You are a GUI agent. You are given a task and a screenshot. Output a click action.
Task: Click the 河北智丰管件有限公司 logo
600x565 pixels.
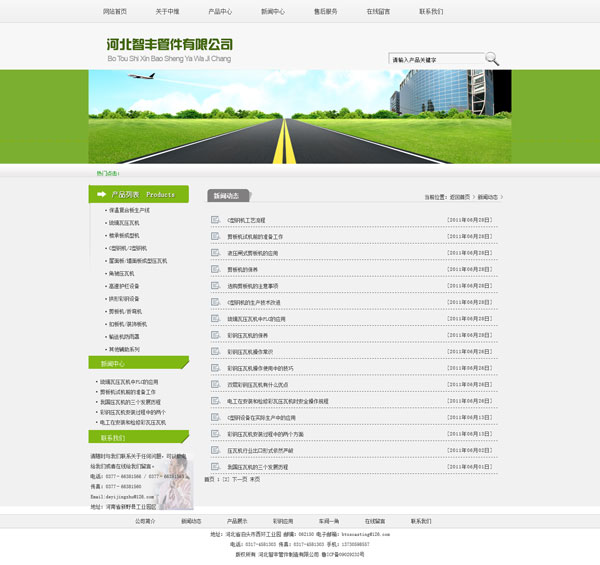click(170, 50)
